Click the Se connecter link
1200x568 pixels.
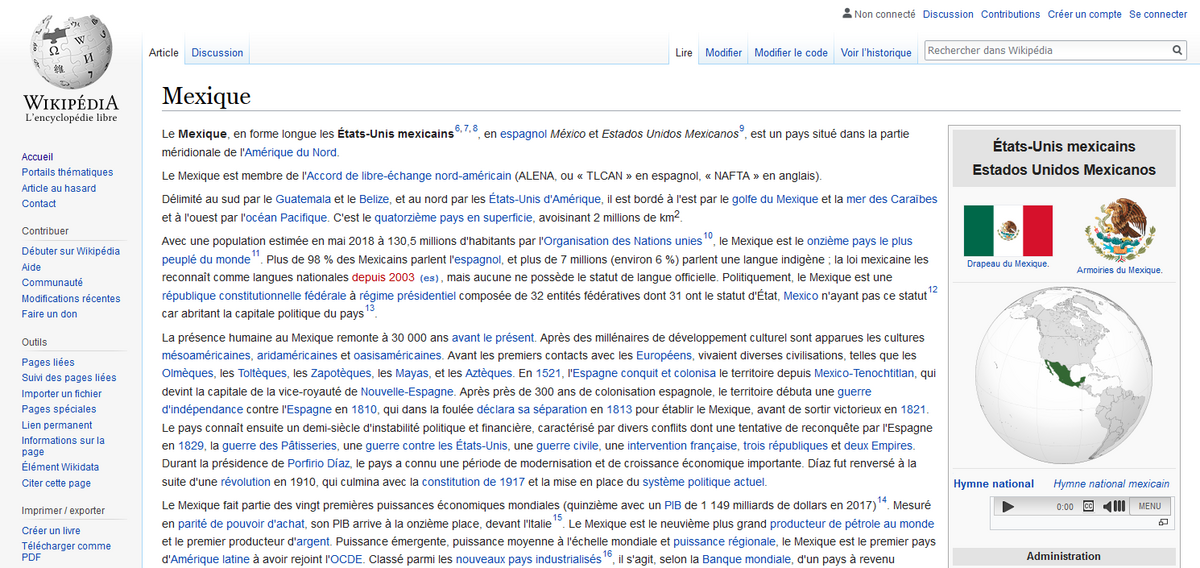coord(1158,14)
